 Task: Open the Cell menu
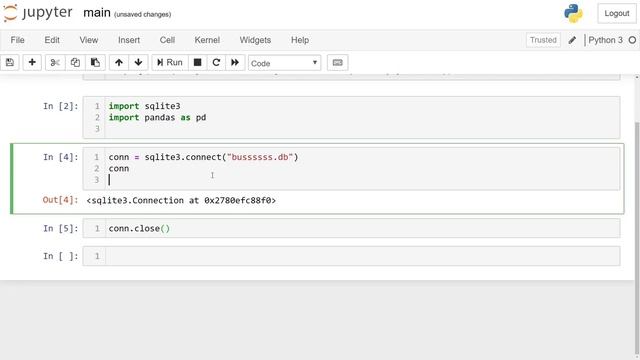click(x=167, y=40)
